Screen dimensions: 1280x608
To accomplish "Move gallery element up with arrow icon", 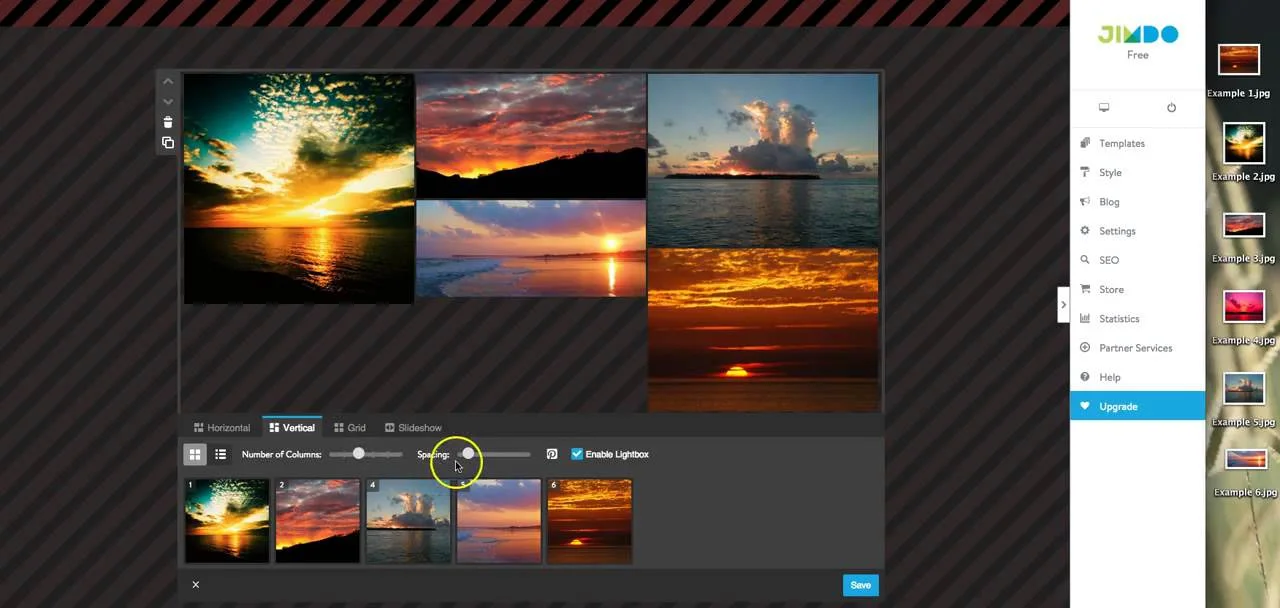I will (x=168, y=81).
